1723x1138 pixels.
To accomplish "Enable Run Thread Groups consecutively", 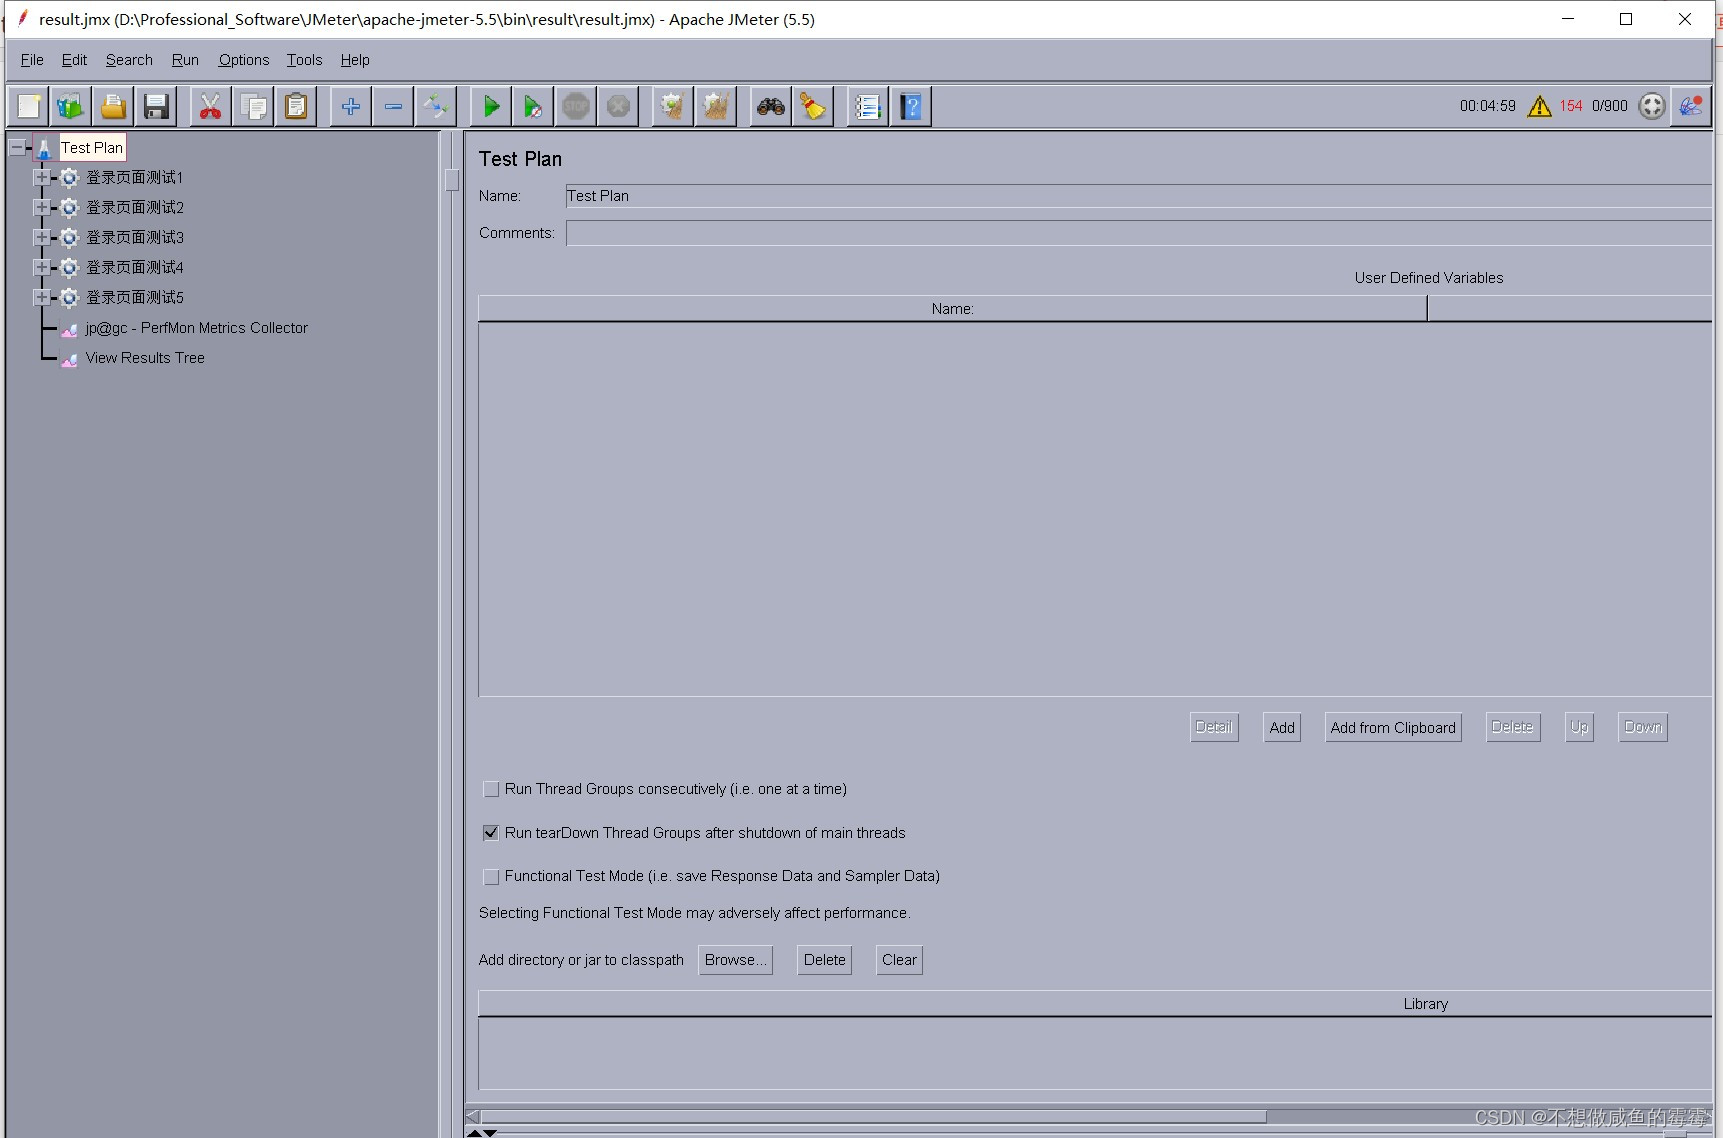I will point(491,789).
